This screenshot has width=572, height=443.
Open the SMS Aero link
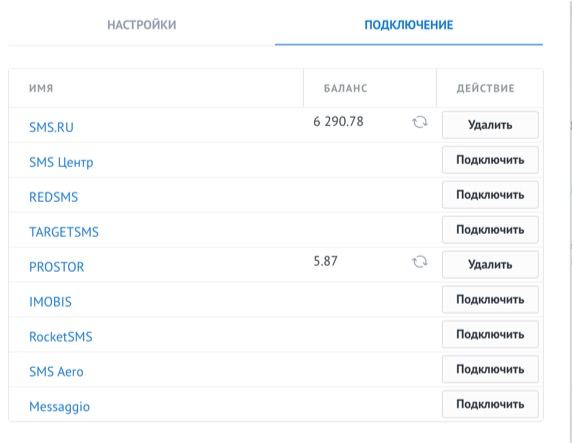tap(56, 372)
